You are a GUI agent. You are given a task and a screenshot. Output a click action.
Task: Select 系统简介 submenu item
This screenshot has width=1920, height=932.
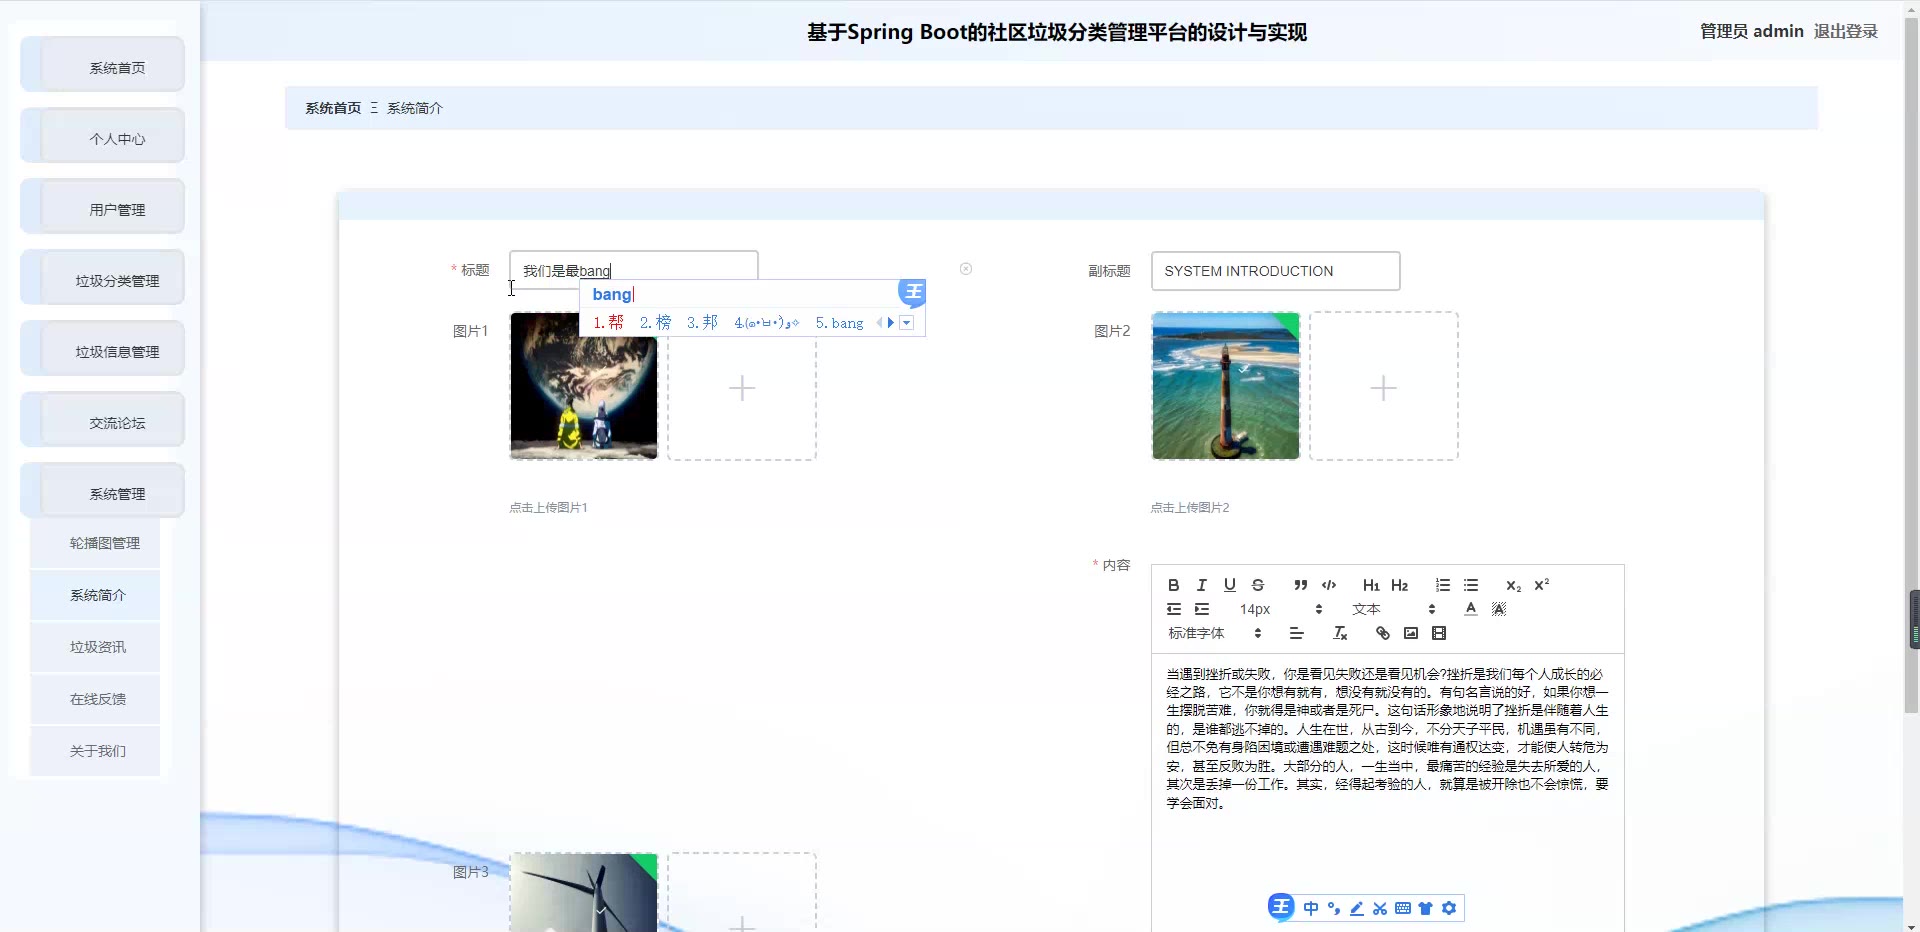(95, 595)
